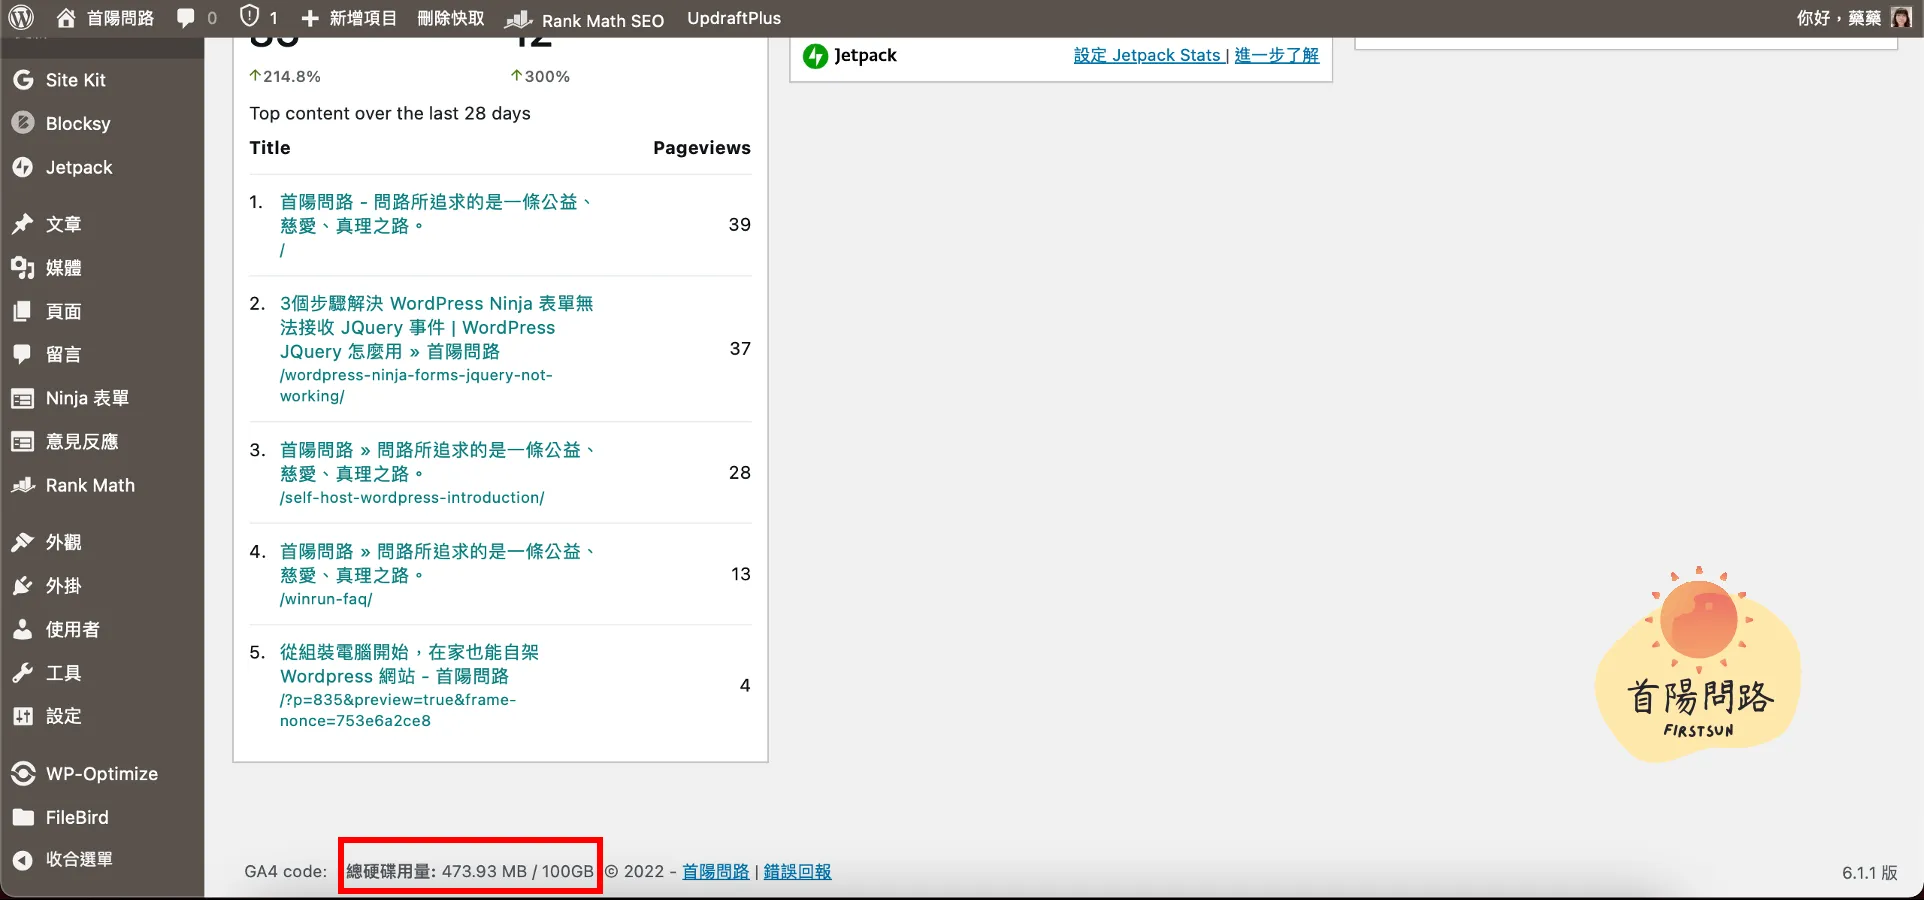This screenshot has width=1924, height=900.
Task: Click the 首陽問路 FIRSTSUN sun logo image
Action: point(1698,665)
